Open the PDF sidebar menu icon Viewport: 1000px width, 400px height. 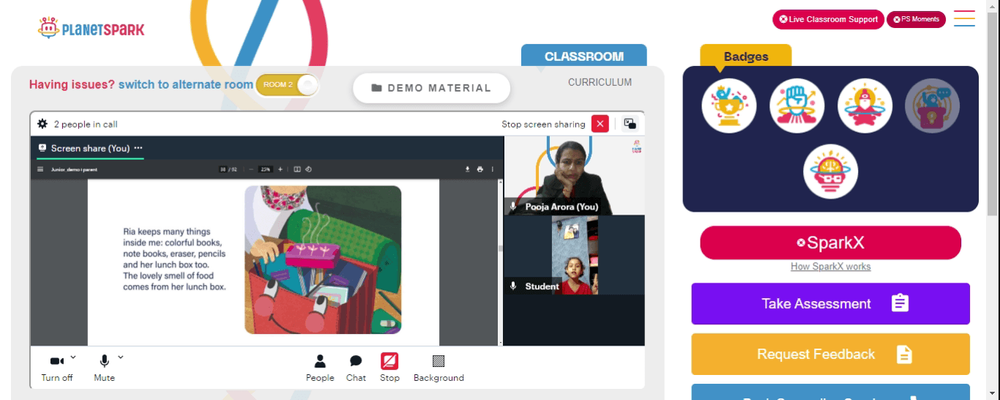[x=40, y=169]
